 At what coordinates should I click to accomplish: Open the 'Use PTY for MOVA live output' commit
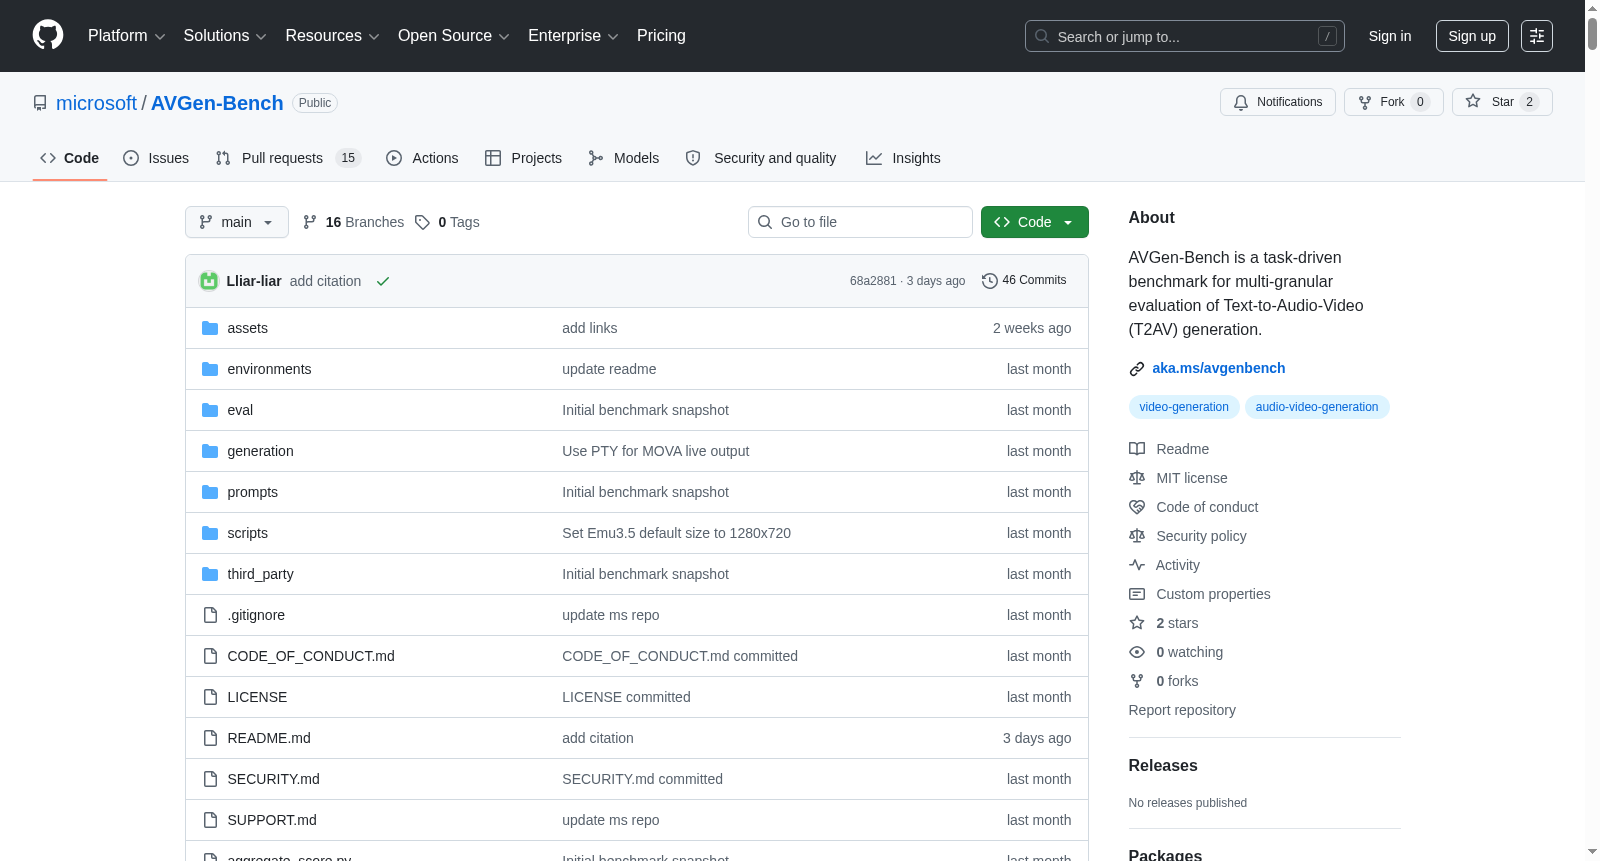tap(656, 451)
